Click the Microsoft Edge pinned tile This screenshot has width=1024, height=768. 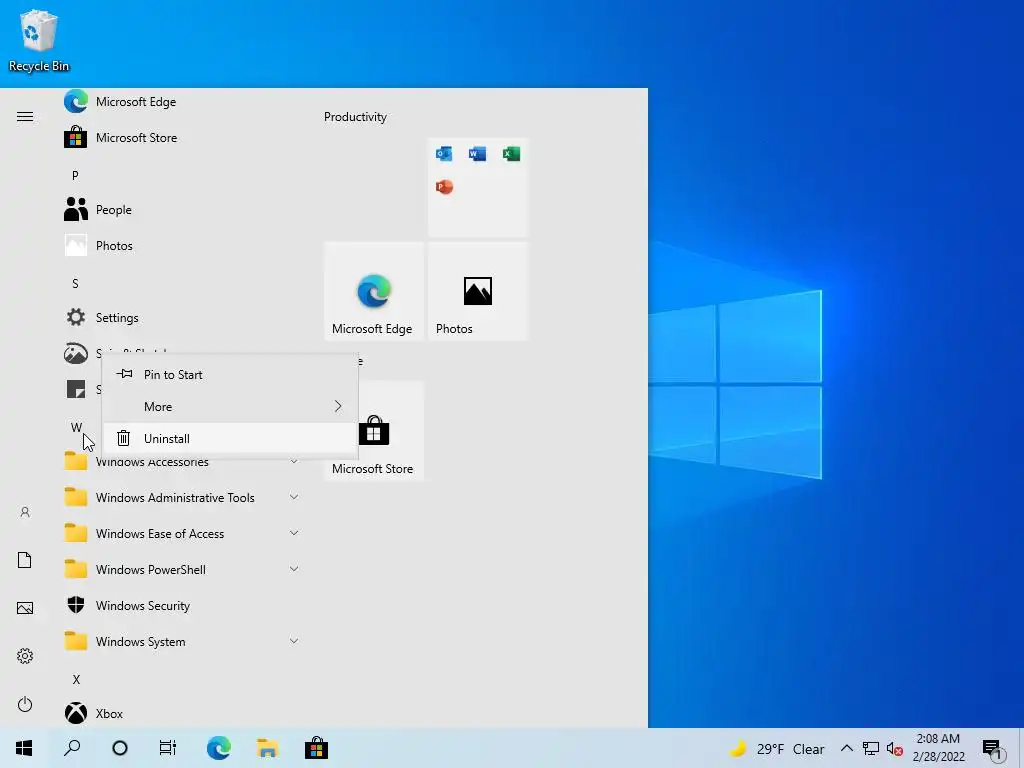point(374,291)
